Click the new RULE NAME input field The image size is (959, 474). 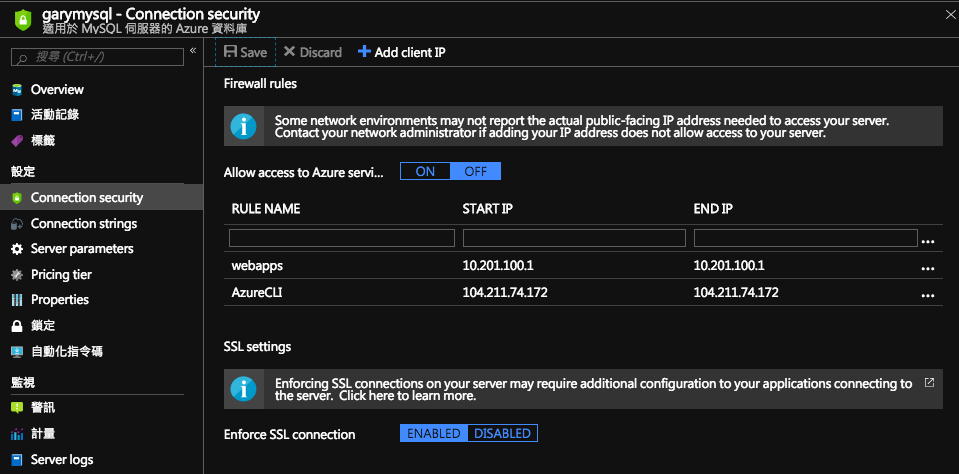pos(342,238)
